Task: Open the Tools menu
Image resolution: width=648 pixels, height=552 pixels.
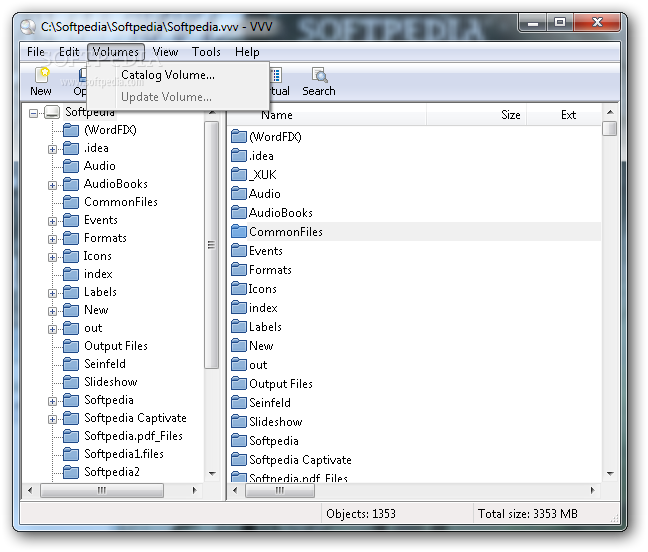Action: [206, 52]
